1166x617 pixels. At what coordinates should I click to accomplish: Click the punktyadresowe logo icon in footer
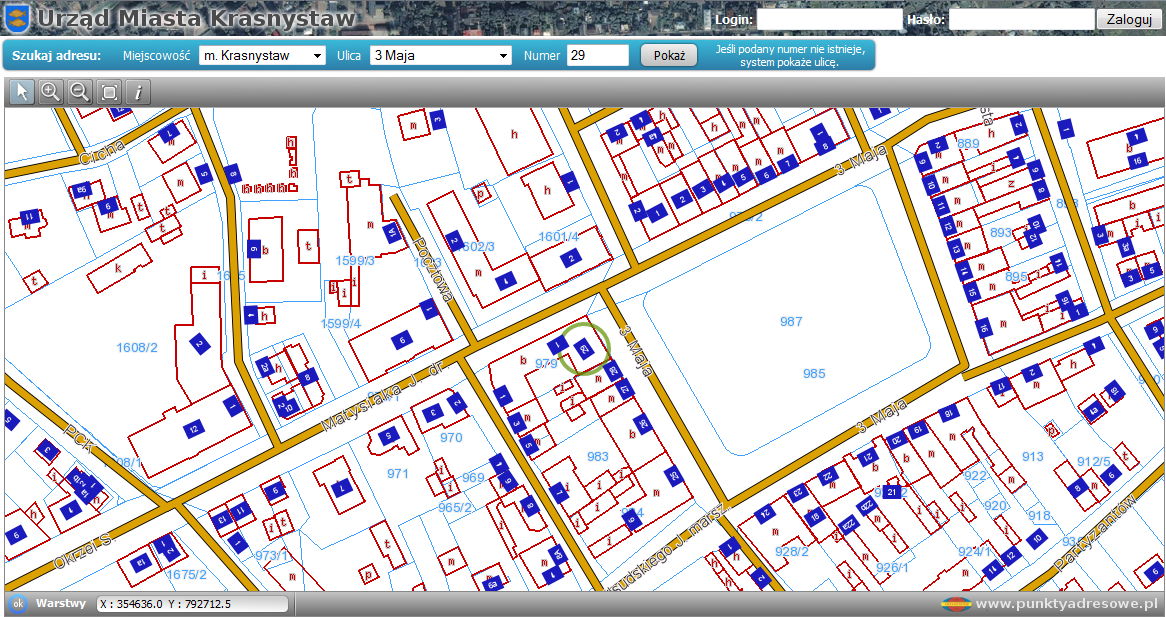click(957, 604)
